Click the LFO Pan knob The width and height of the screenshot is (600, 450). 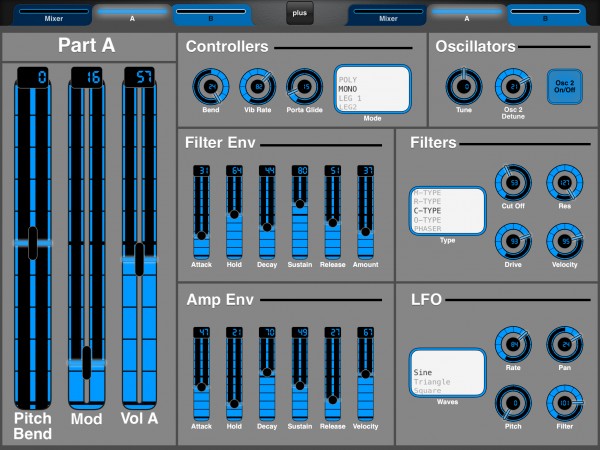(x=565, y=344)
